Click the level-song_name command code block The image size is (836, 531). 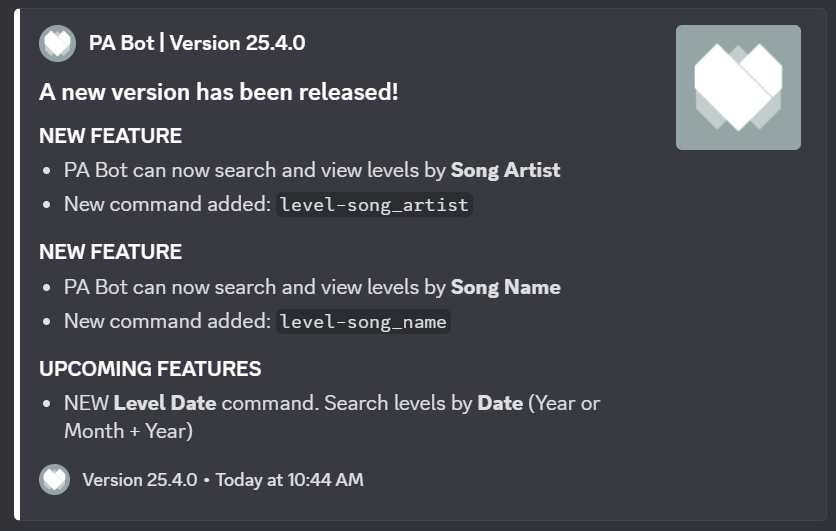tap(364, 321)
